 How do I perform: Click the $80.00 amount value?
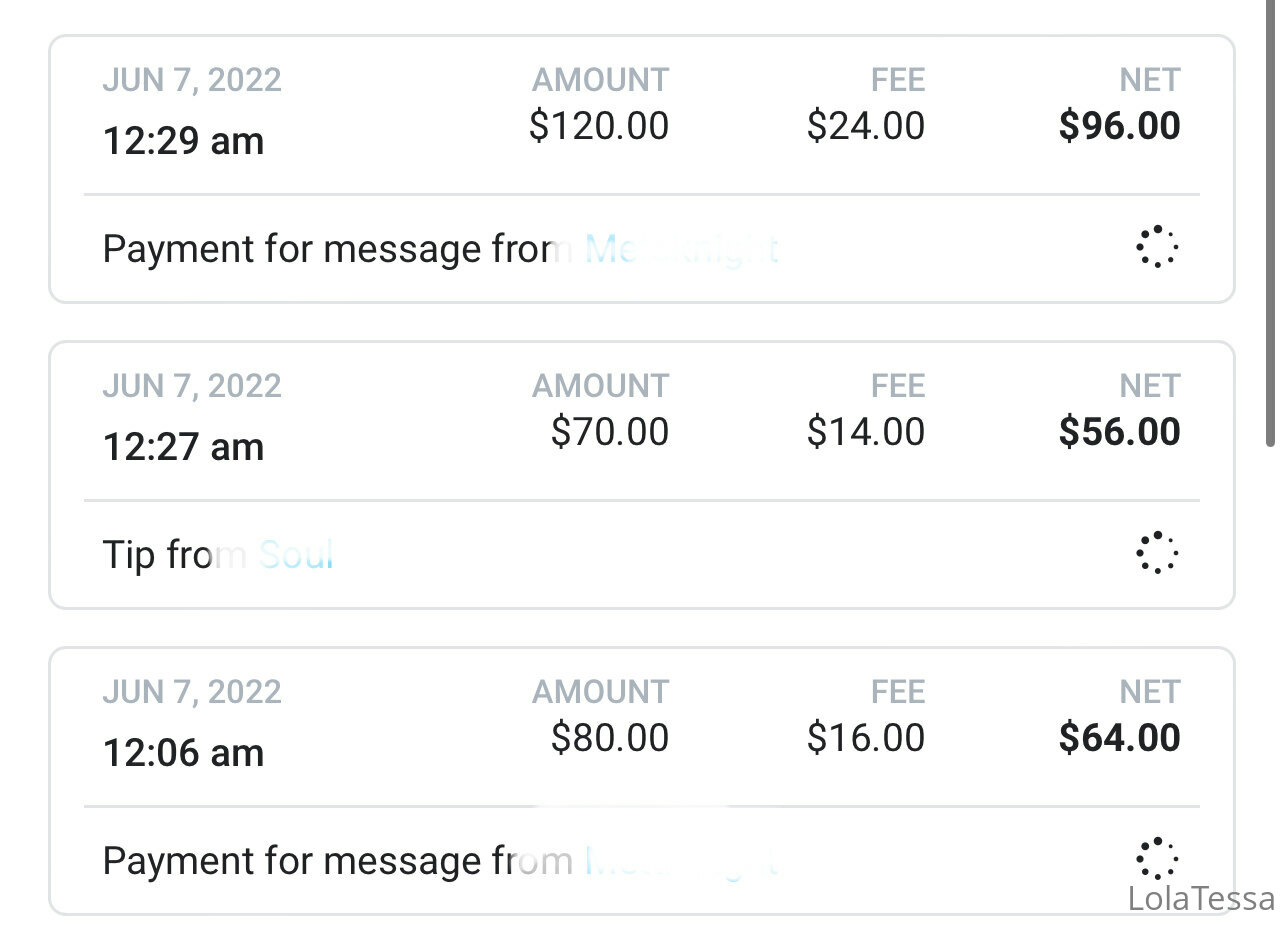click(x=610, y=738)
